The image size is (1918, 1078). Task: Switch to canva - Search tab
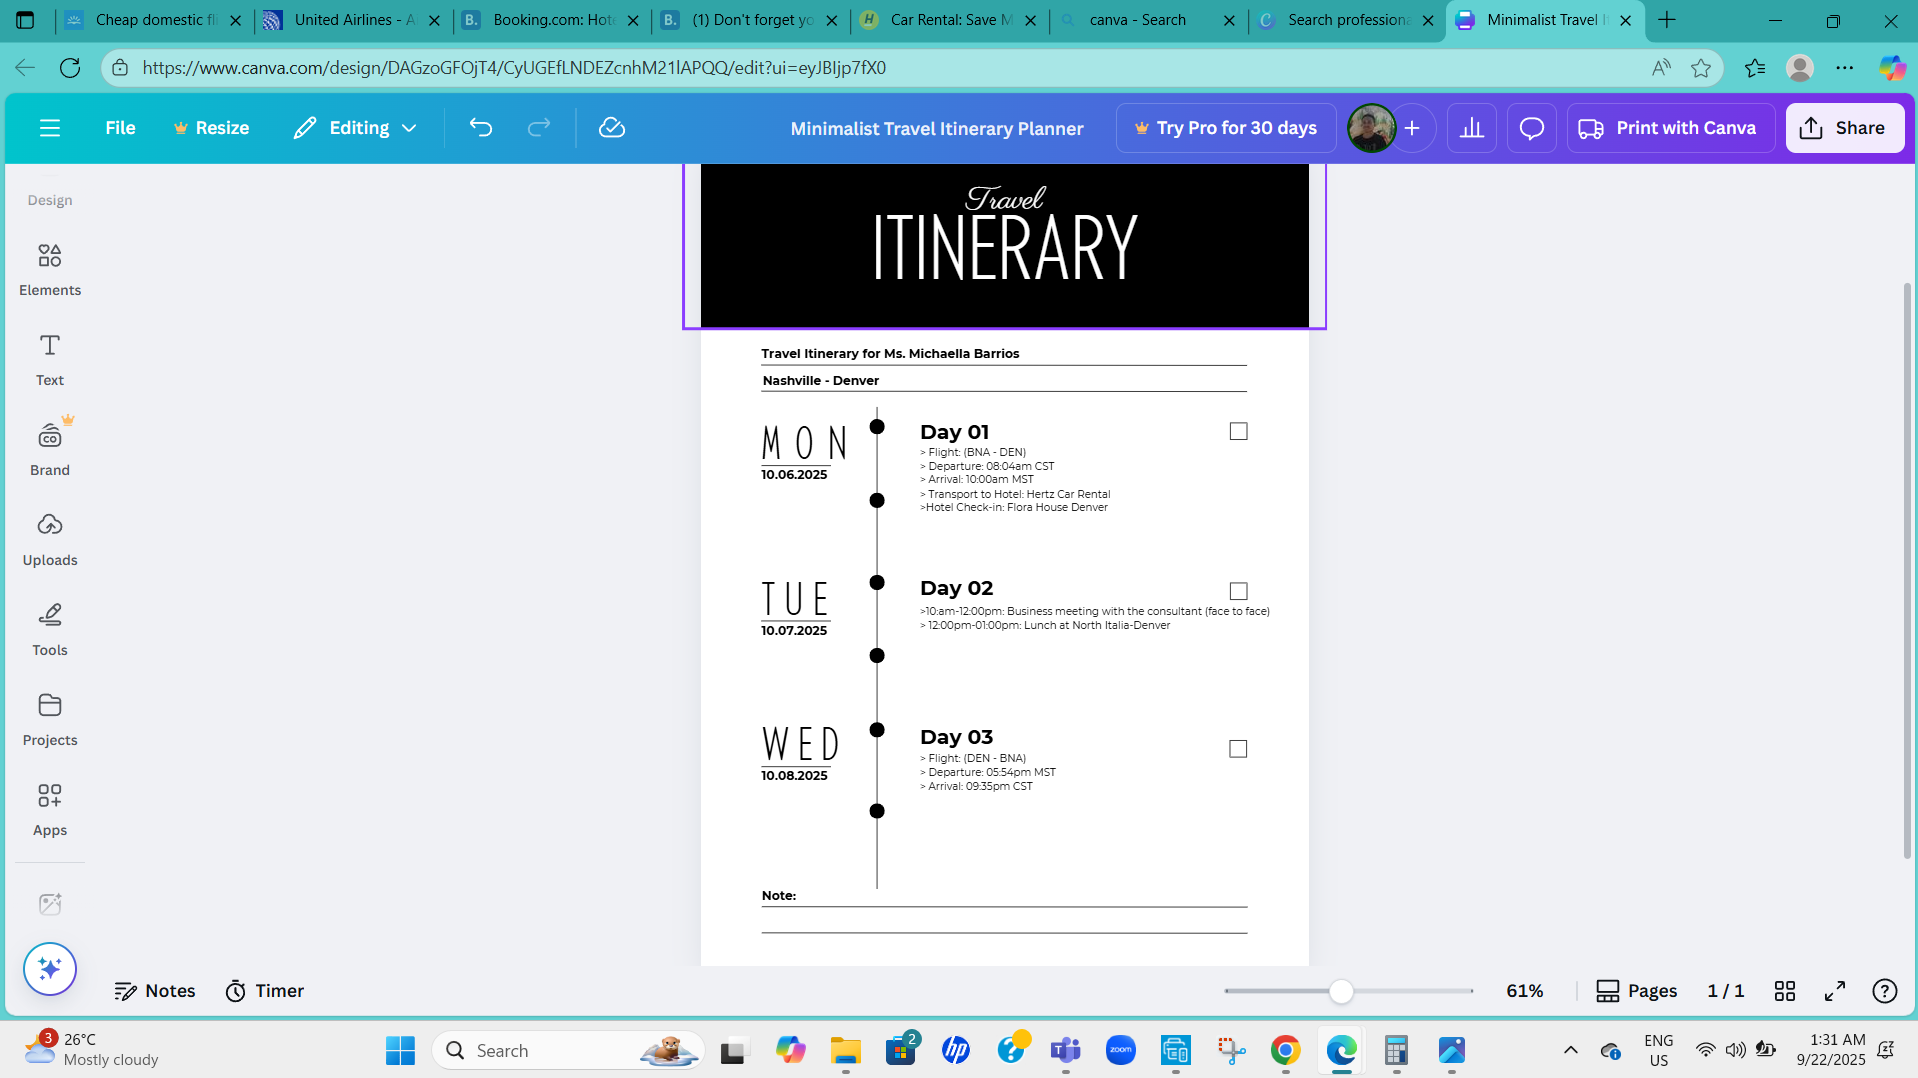click(1149, 20)
